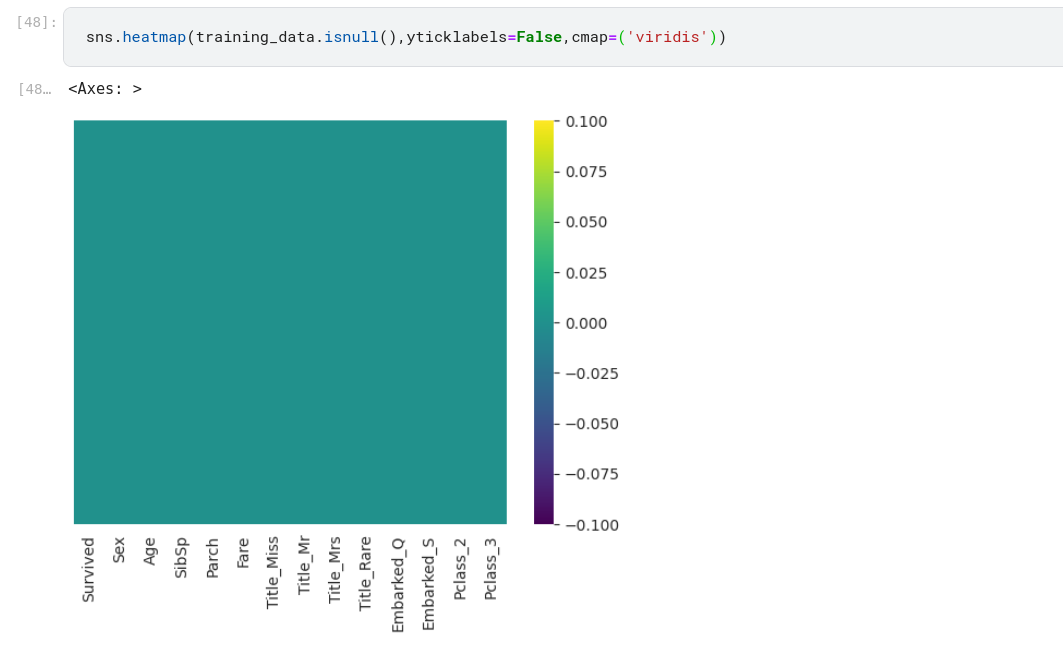Click the 0.000 colorbar tick label

[586, 323]
